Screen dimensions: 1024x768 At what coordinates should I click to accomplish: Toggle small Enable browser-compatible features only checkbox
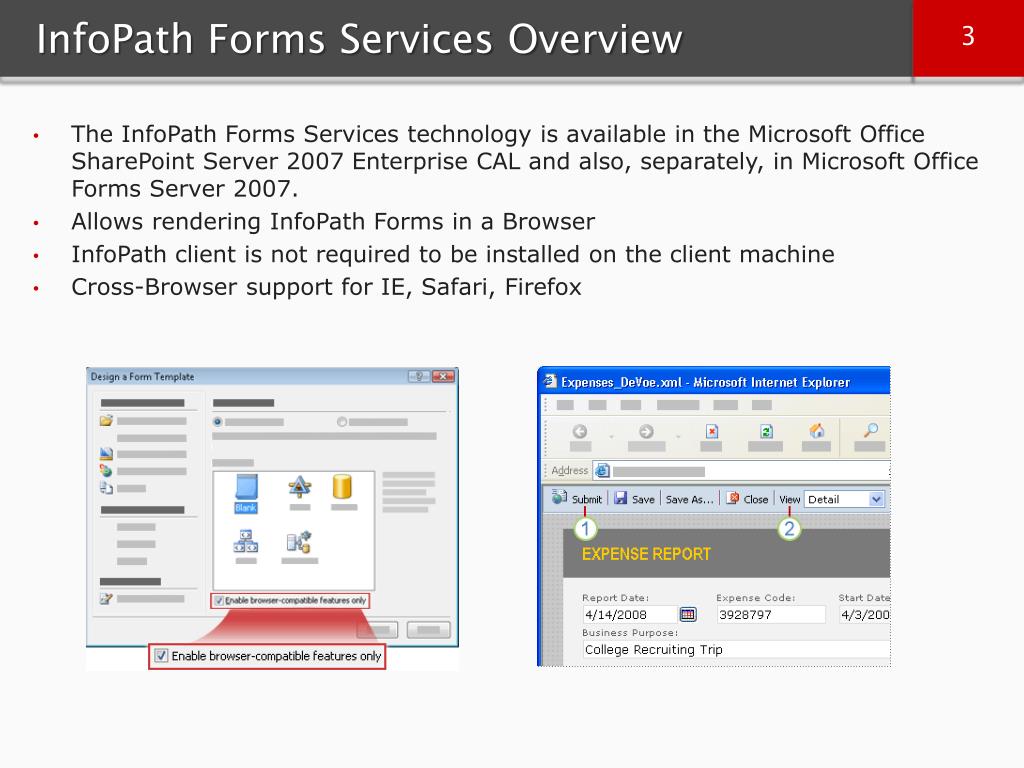pyautogui.click(x=219, y=600)
